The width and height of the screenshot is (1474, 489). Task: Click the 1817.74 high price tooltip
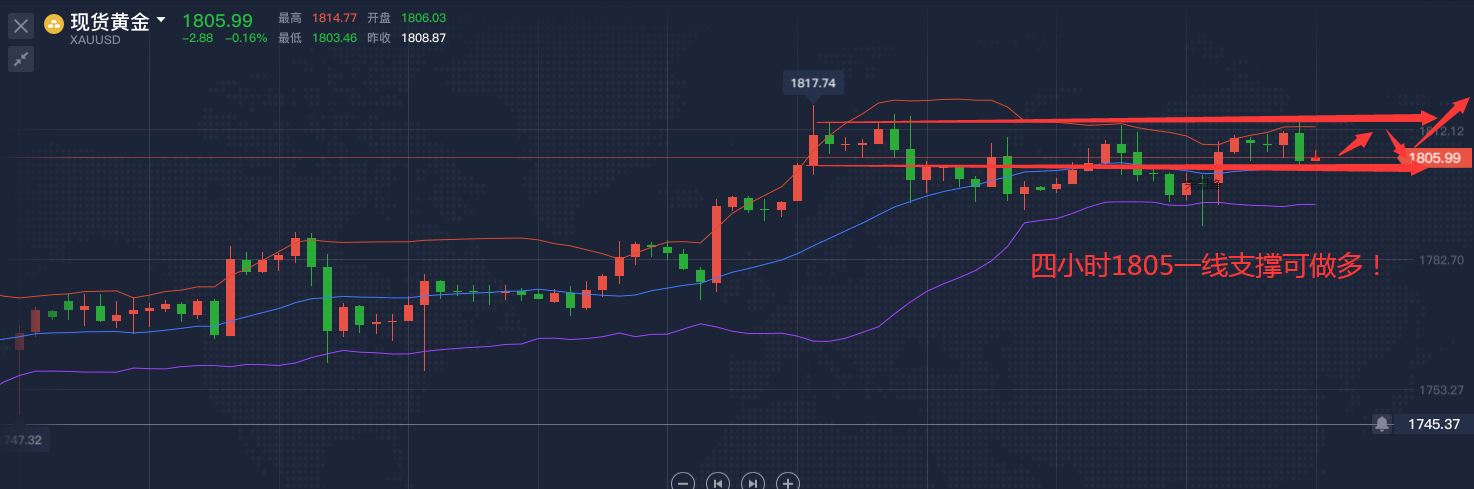[x=812, y=84]
